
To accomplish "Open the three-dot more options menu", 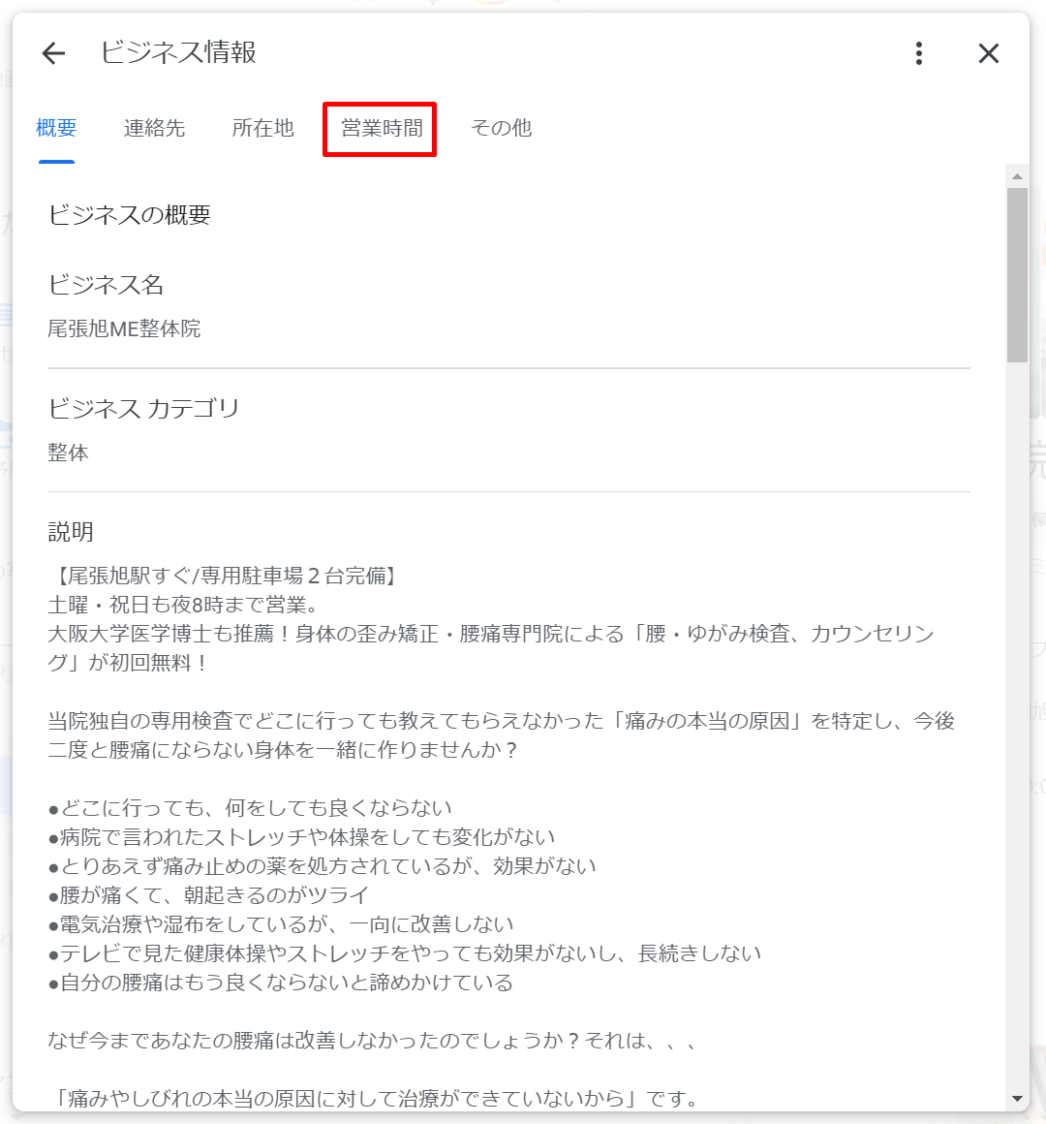I will coord(919,54).
